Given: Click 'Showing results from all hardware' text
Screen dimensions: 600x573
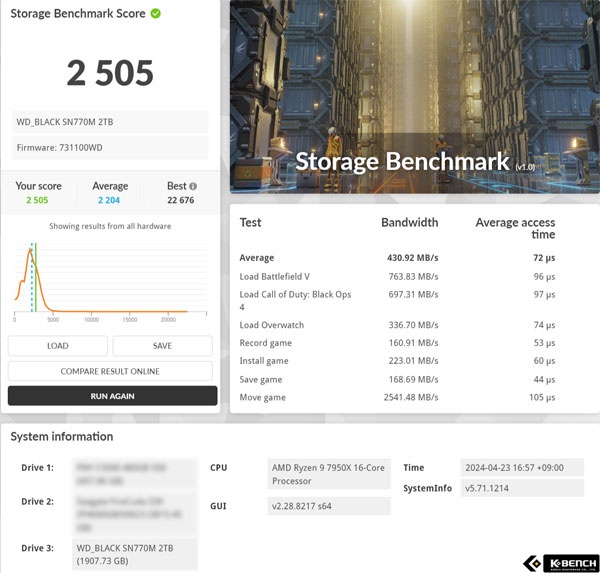Looking at the screenshot, I should 110,226.
